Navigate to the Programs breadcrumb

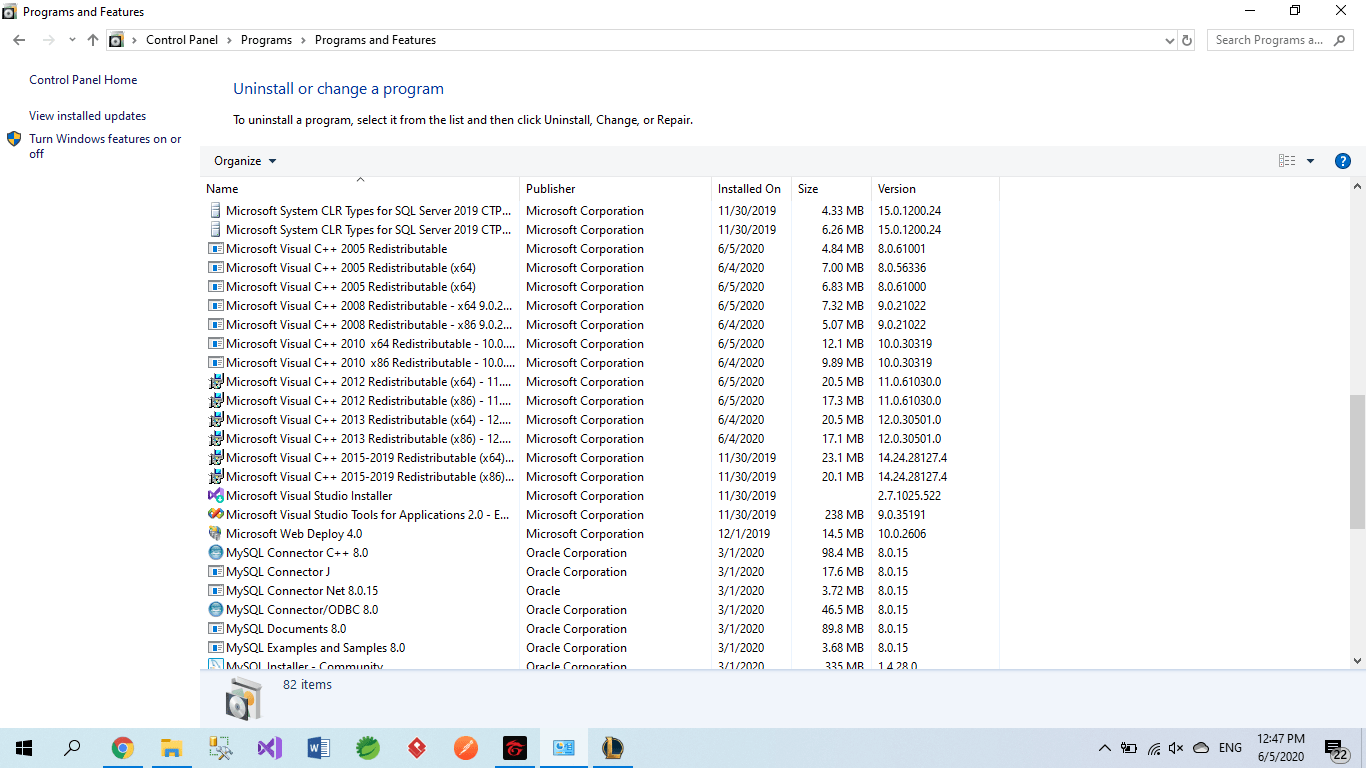coord(266,40)
